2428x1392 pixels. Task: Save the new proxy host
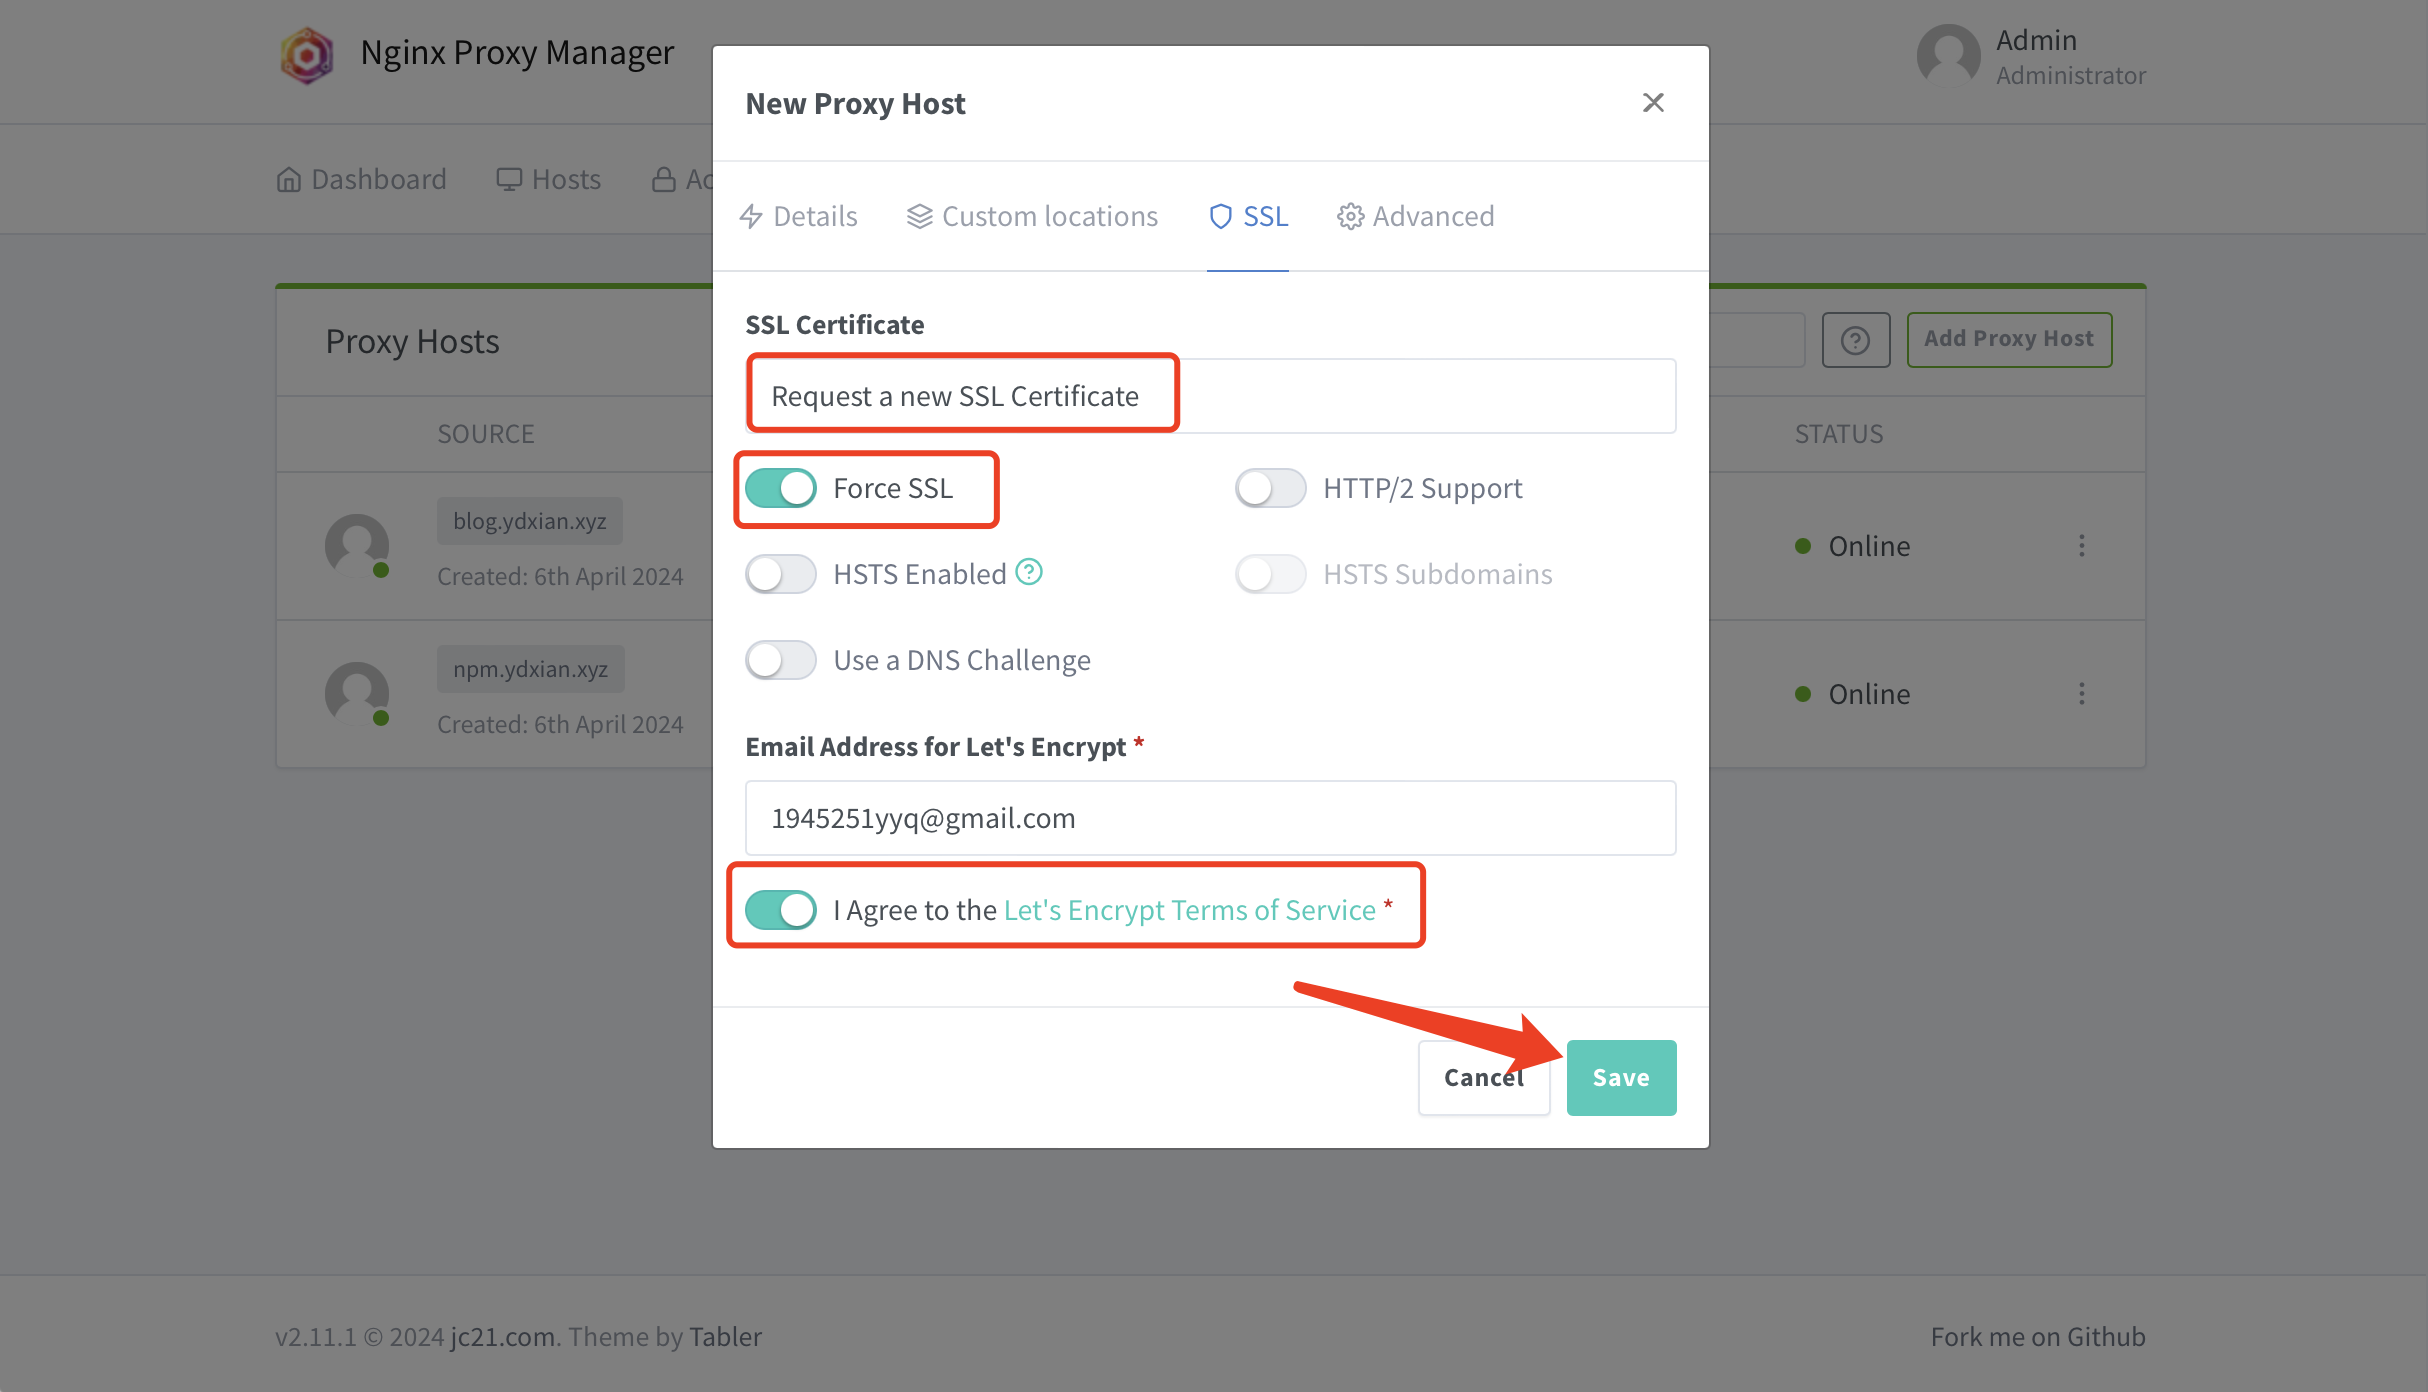tap(1621, 1077)
